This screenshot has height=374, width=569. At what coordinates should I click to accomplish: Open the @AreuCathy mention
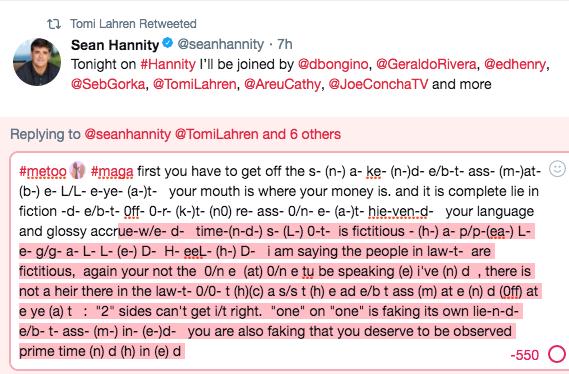[x=282, y=85]
